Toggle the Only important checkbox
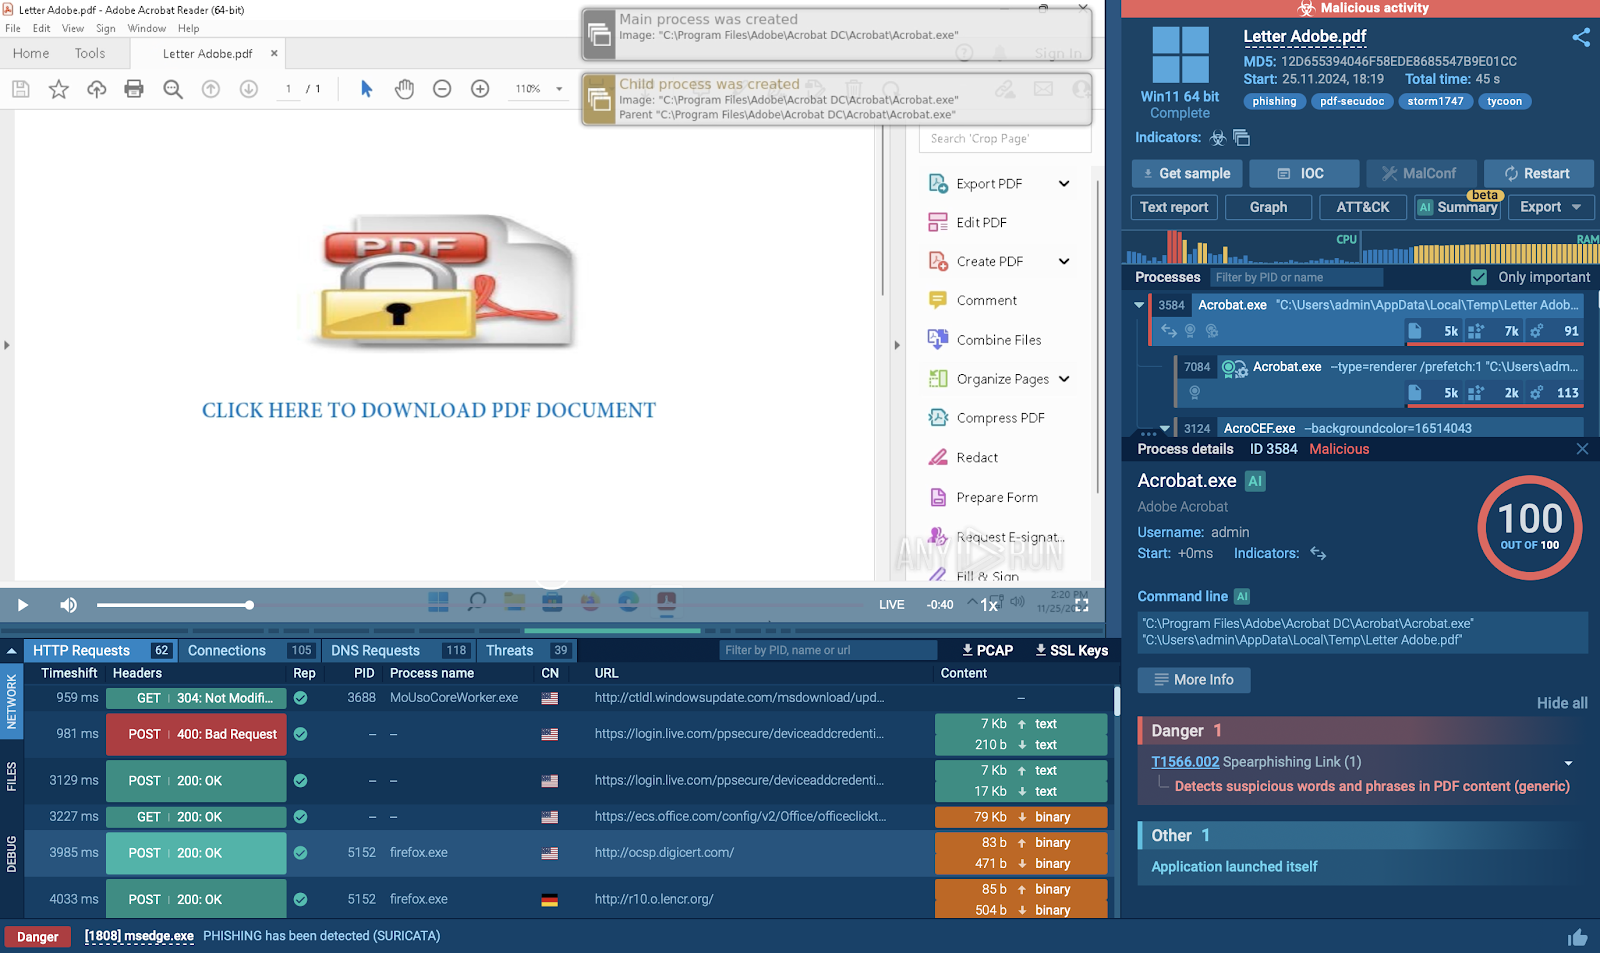This screenshot has height=953, width=1600. coord(1479,277)
